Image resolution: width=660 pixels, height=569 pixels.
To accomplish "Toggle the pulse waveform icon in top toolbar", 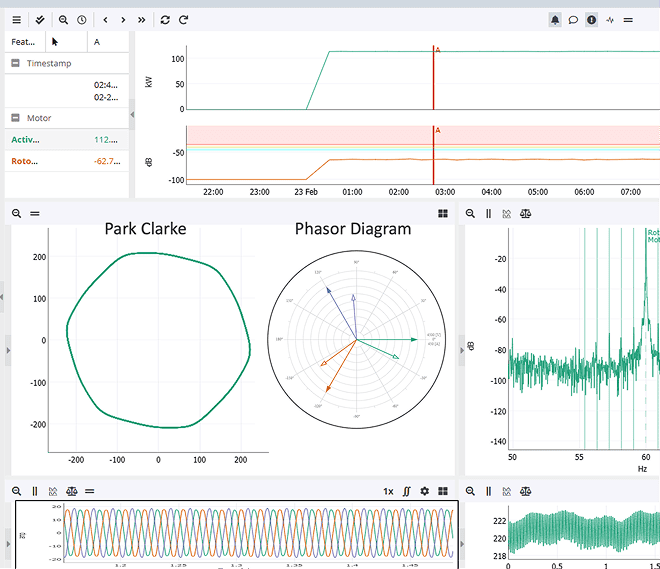I will 610,19.
